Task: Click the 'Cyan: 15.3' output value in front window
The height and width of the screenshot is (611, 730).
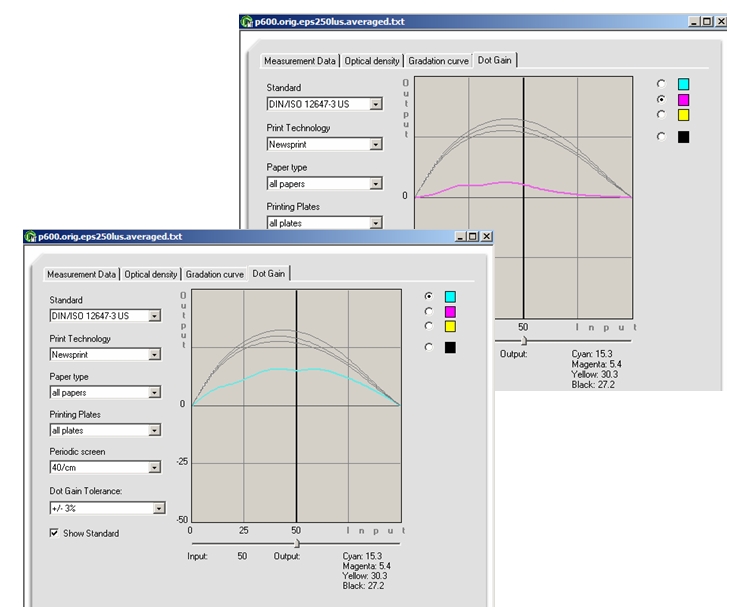Action: click(x=362, y=556)
